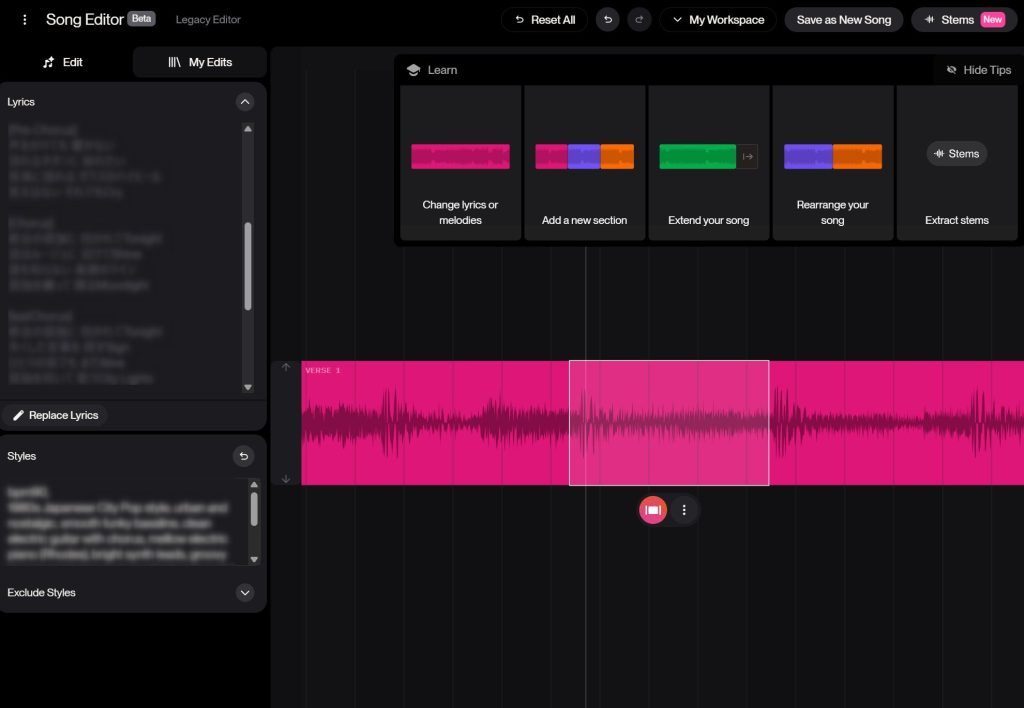This screenshot has height=708, width=1024.
Task: Open the selection's three-dot options menu
Action: point(684,510)
